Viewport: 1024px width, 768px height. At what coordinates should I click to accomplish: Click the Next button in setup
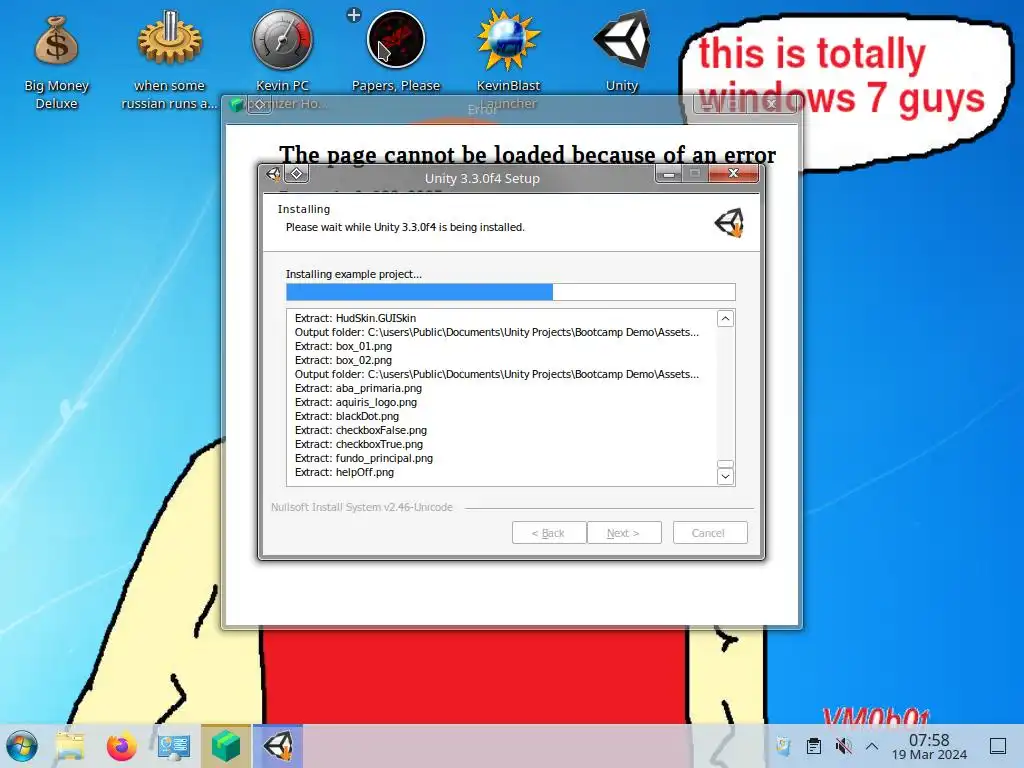coord(624,533)
